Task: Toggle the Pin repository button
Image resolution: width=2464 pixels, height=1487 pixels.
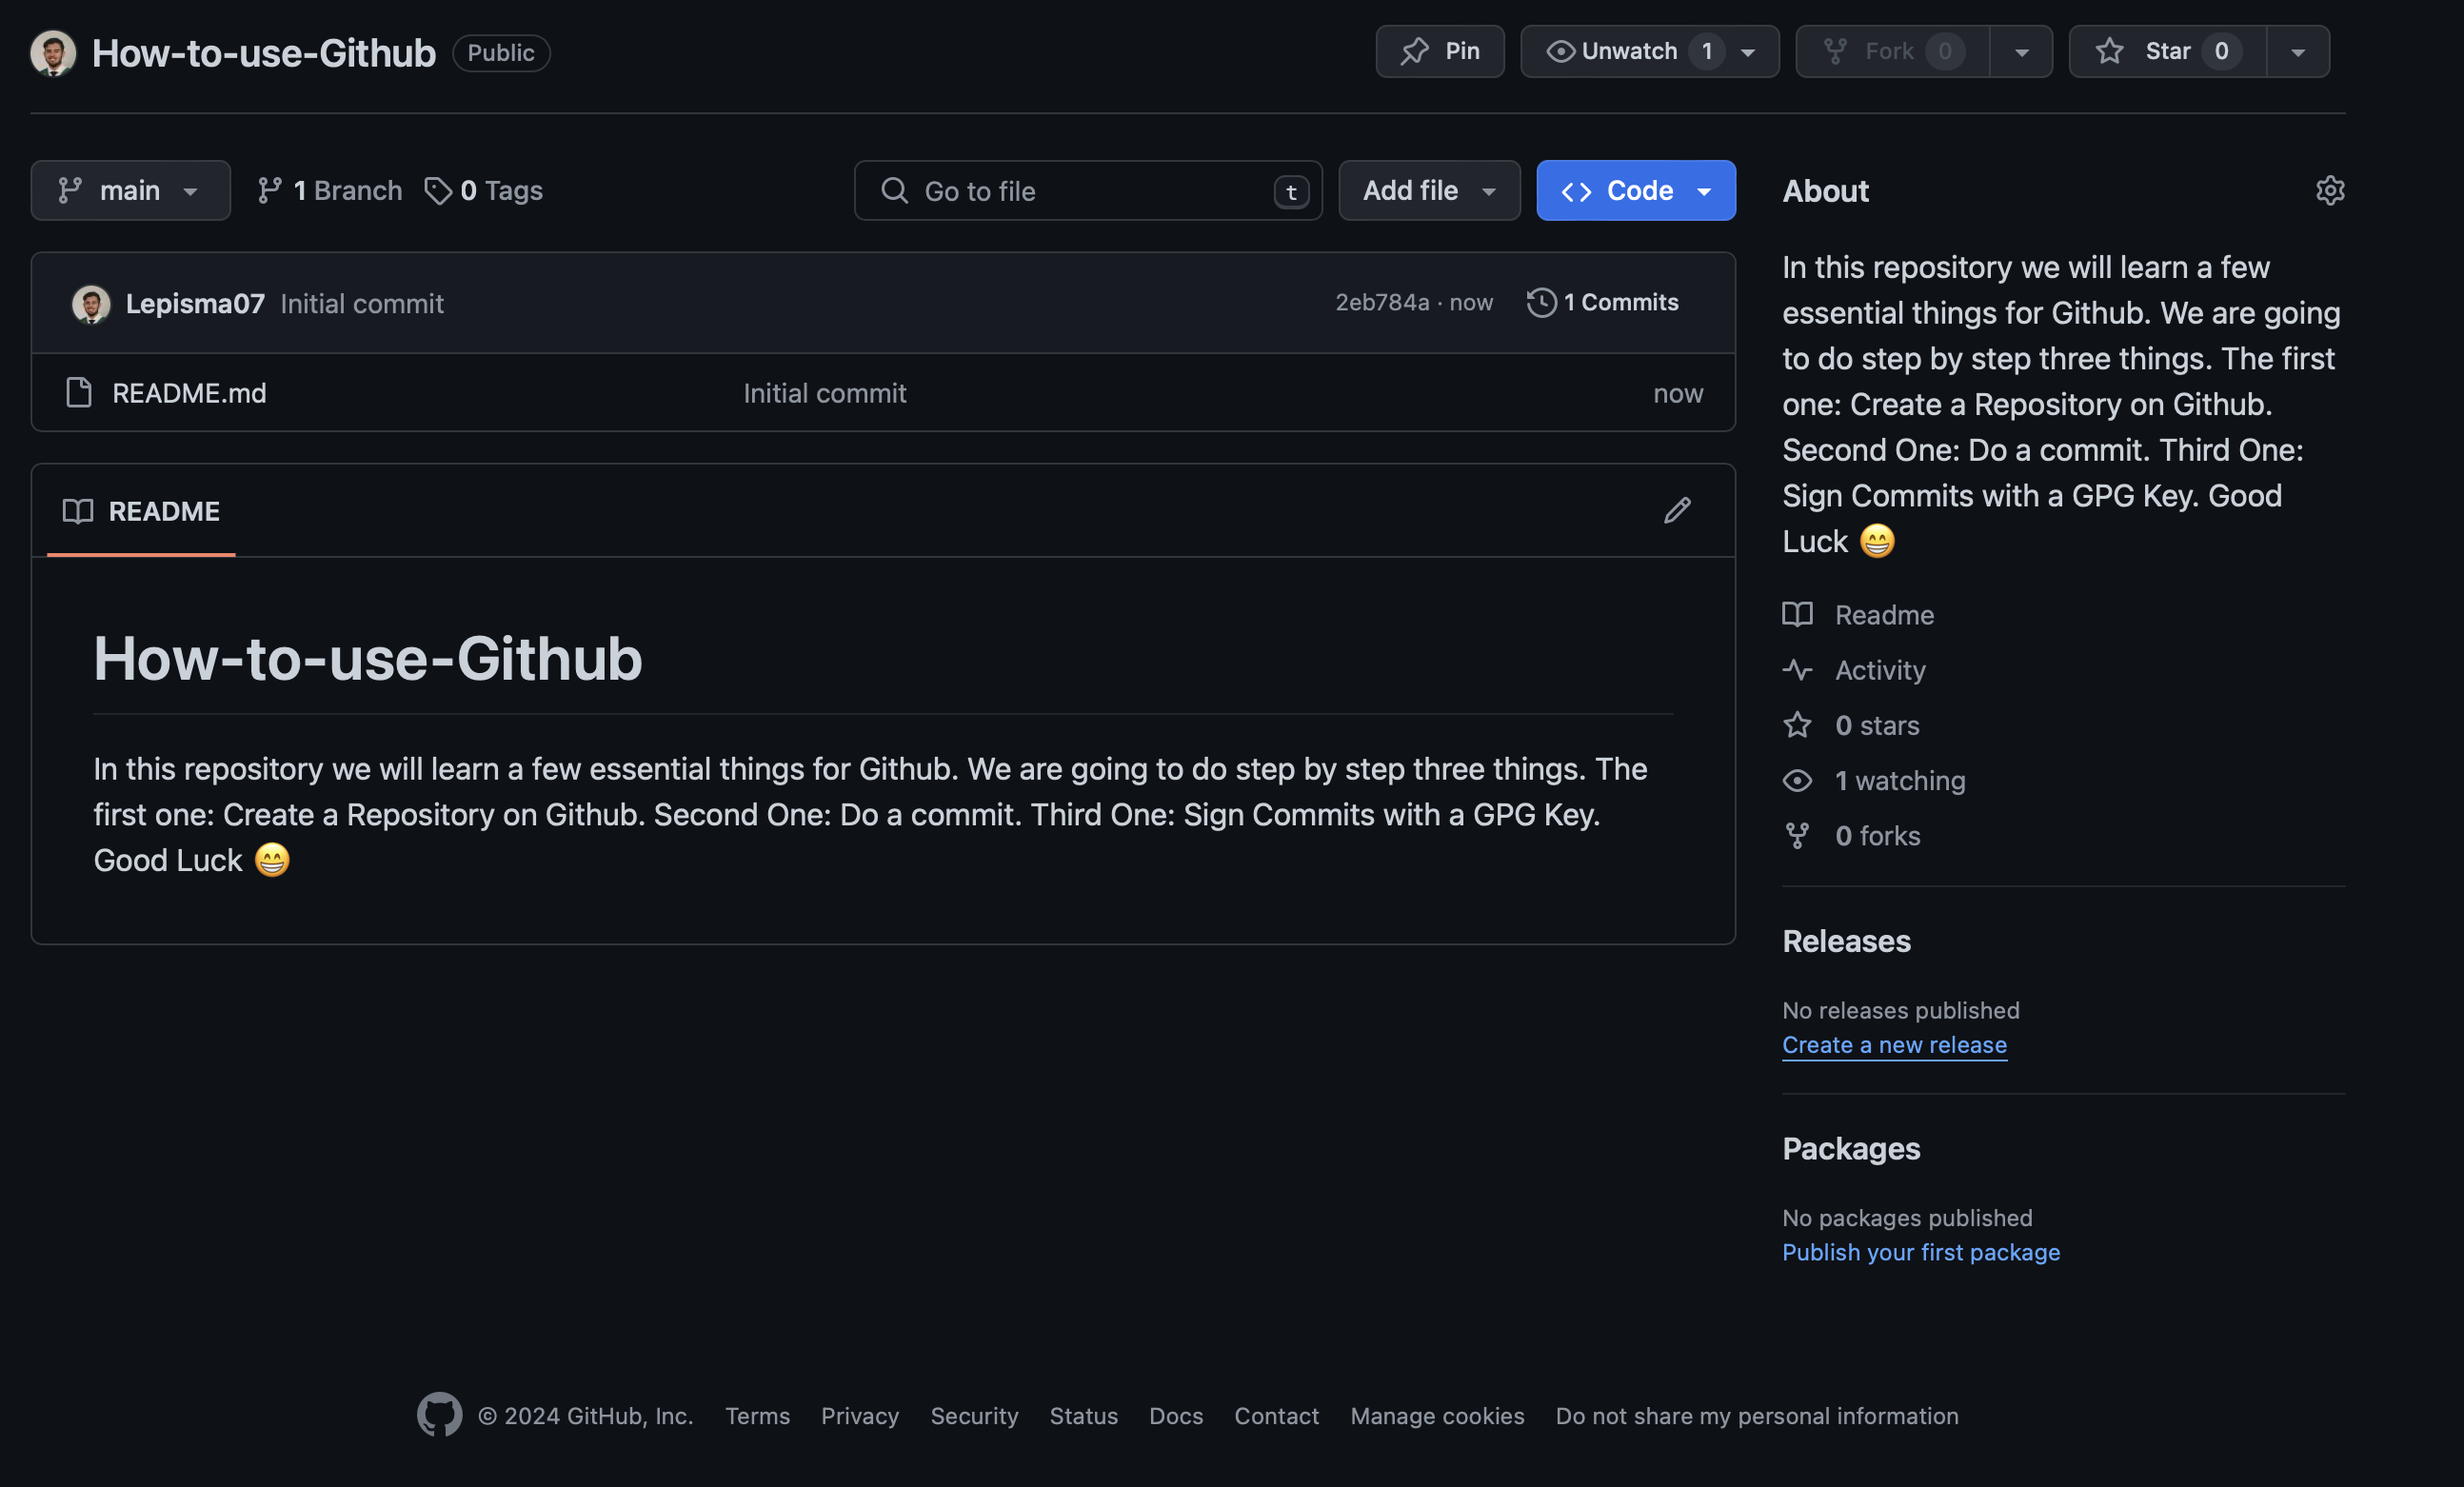Action: click(1439, 51)
